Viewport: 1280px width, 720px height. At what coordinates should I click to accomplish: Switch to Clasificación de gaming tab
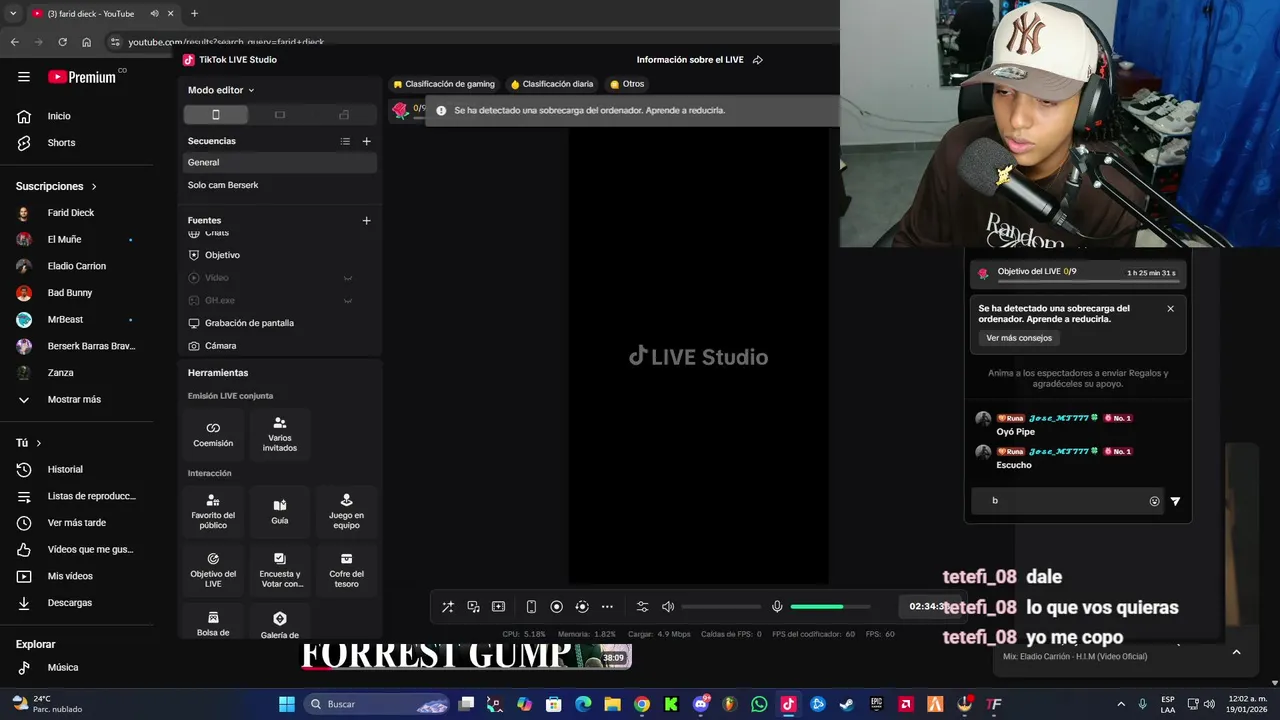click(444, 84)
